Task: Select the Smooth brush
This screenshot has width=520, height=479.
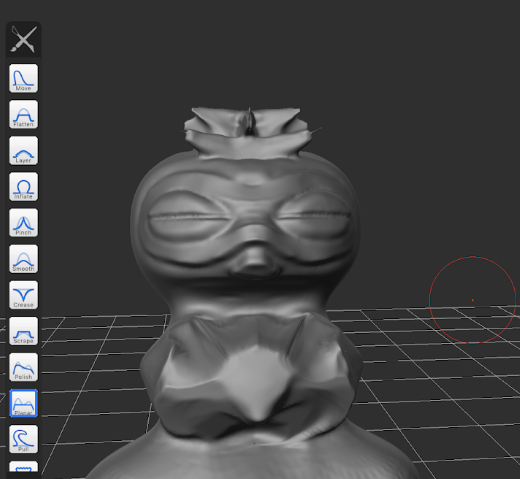Action: point(23,259)
